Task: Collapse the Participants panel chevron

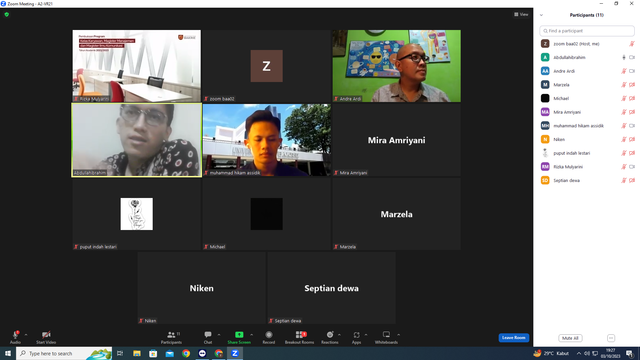Action: [541, 15]
